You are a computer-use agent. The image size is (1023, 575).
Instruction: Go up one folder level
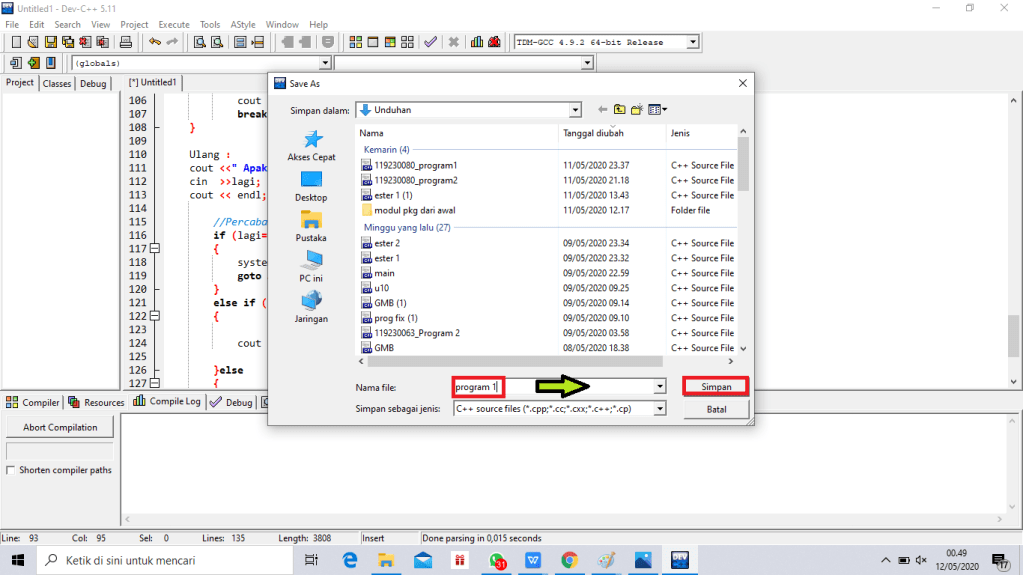click(620, 110)
